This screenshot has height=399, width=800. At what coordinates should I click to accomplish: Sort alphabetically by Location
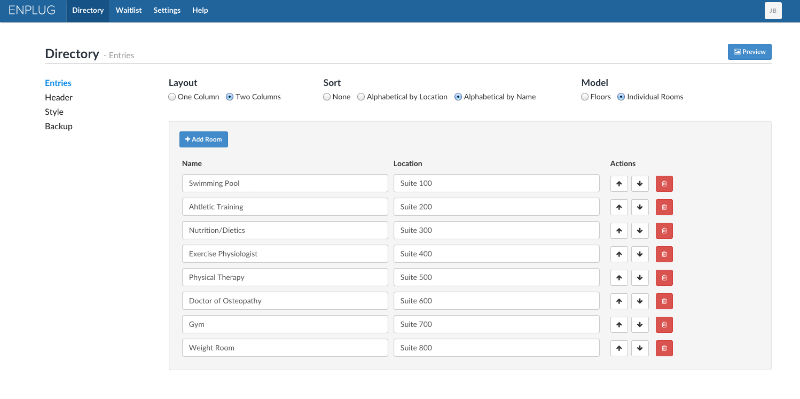[x=361, y=97]
